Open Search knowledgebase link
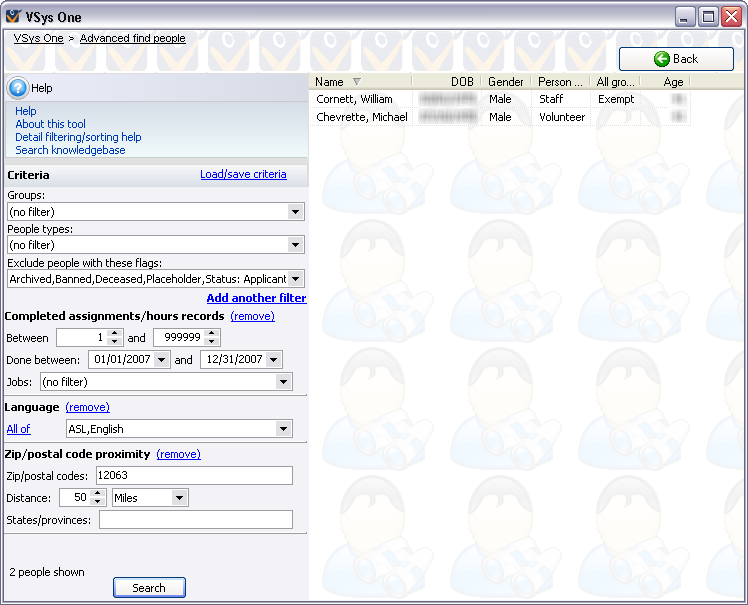The height and width of the screenshot is (605, 748). 70,150
